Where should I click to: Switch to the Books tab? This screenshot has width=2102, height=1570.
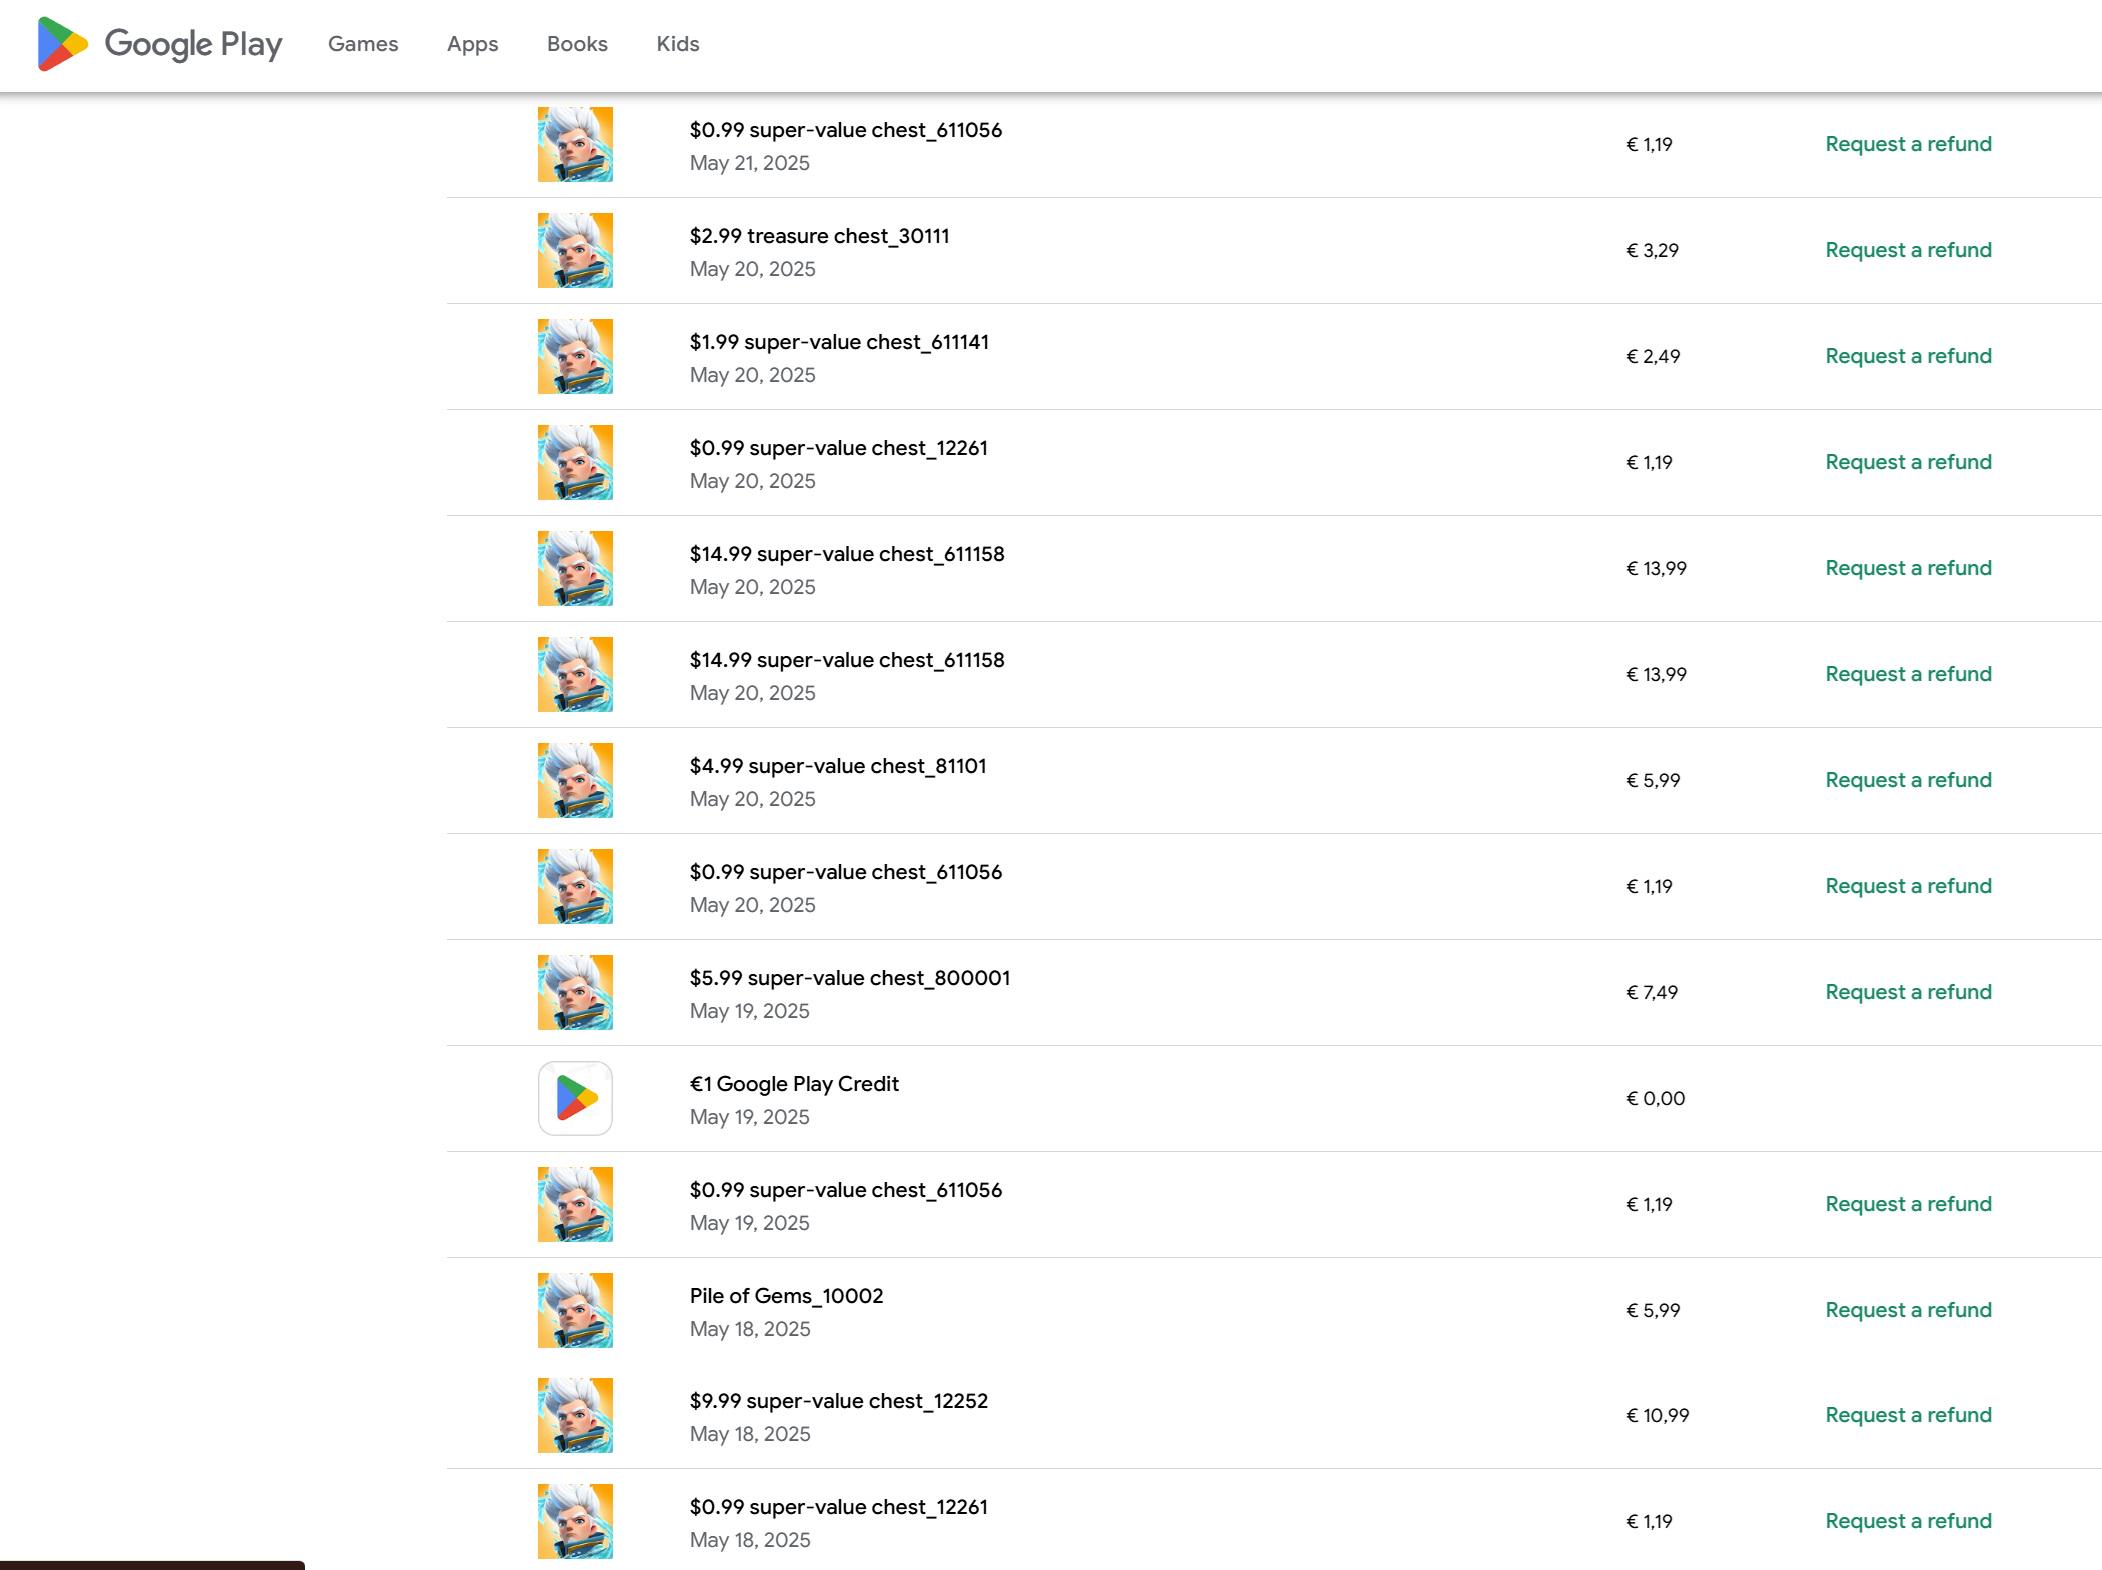click(x=577, y=44)
